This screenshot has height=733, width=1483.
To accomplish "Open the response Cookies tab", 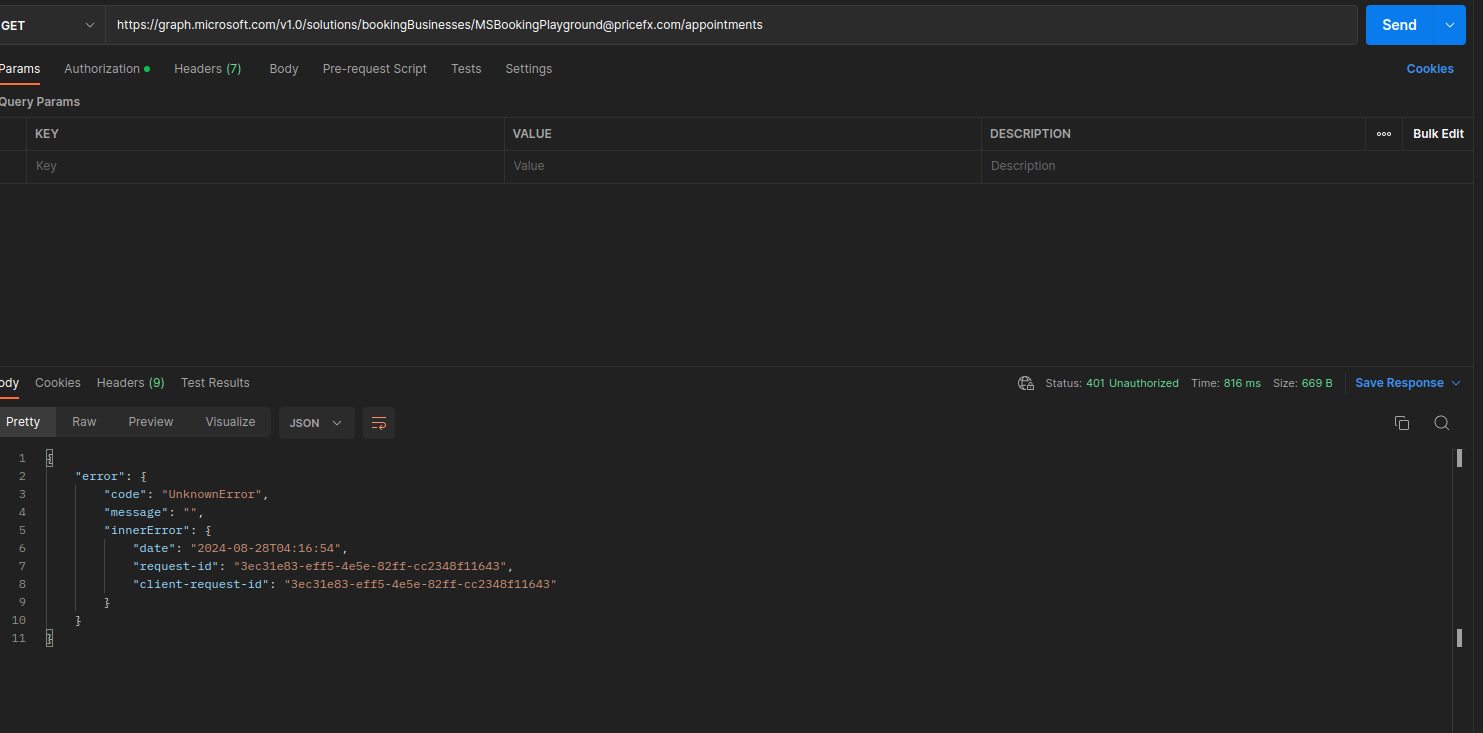I will 58,383.
